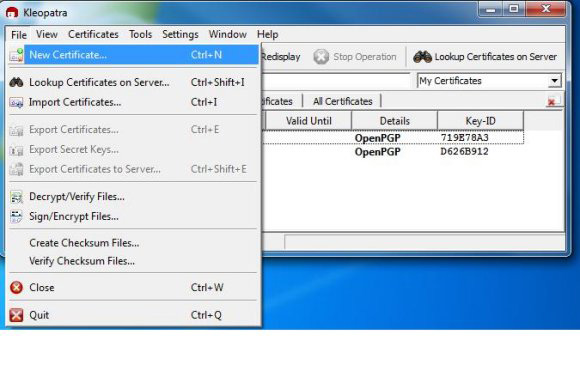Image resolution: width=580 pixels, height=371 pixels.
Task: Click binoculars icon beside Lookup Certificates on Server menu entry
Action: coord(16,82)
